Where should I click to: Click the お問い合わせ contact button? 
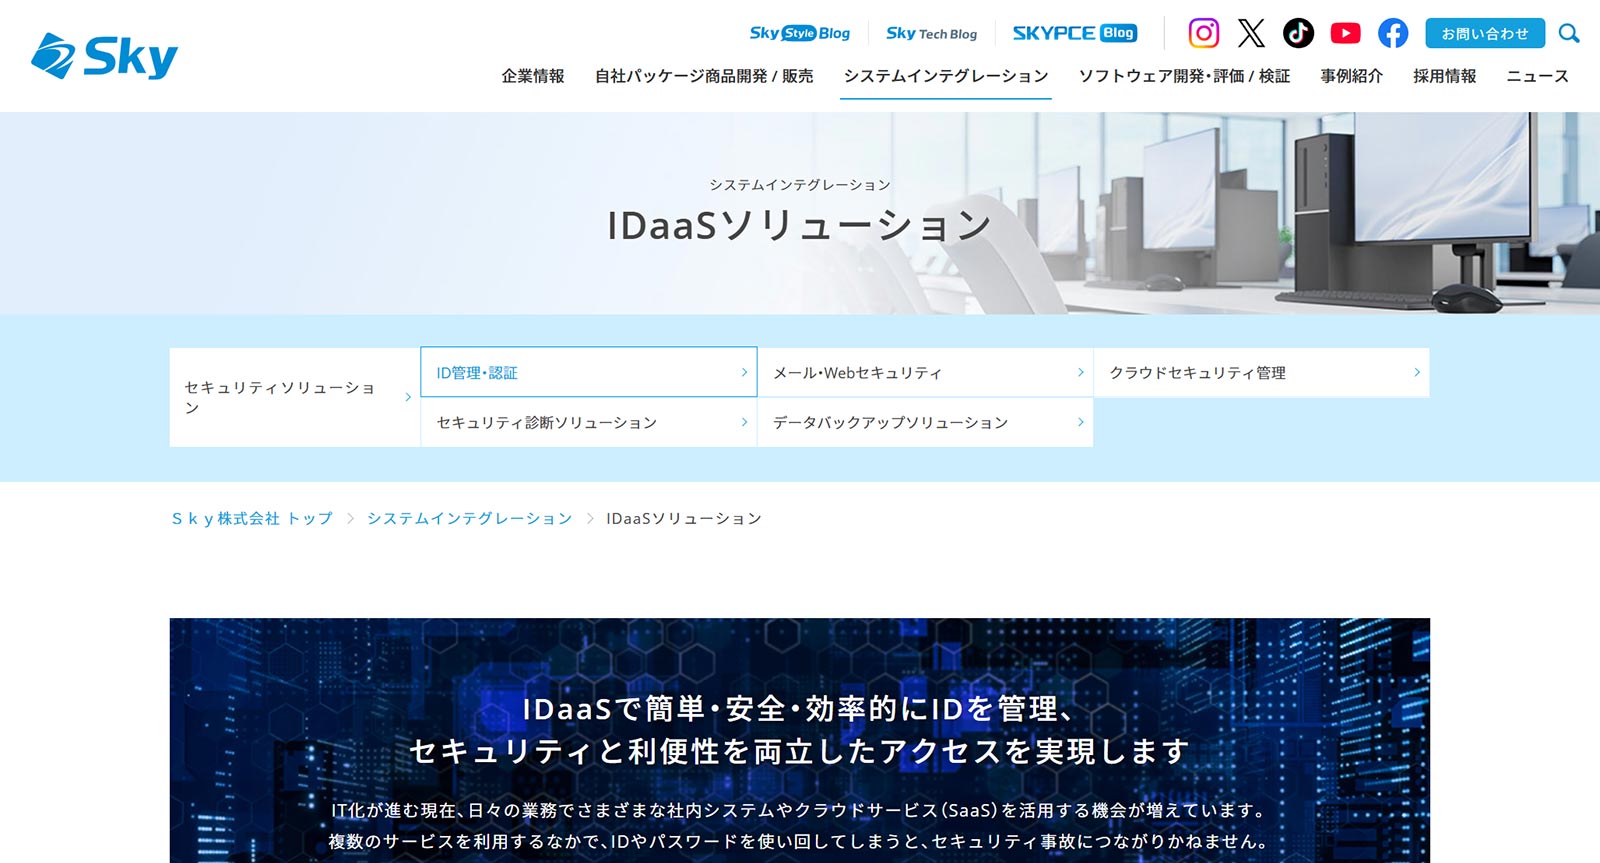tap(1485, 33)
